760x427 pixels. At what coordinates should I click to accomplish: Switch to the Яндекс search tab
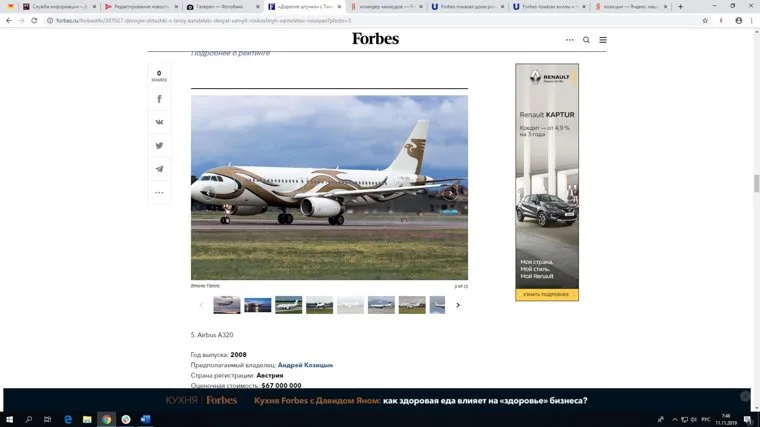coord(632,7)
